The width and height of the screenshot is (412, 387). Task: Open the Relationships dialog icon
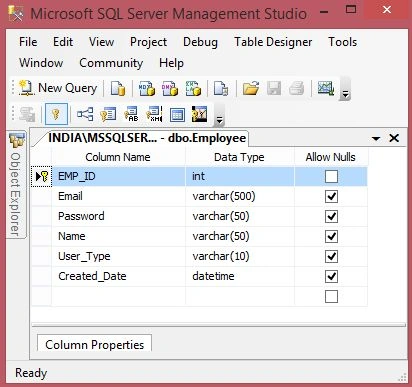pos(85,114)
